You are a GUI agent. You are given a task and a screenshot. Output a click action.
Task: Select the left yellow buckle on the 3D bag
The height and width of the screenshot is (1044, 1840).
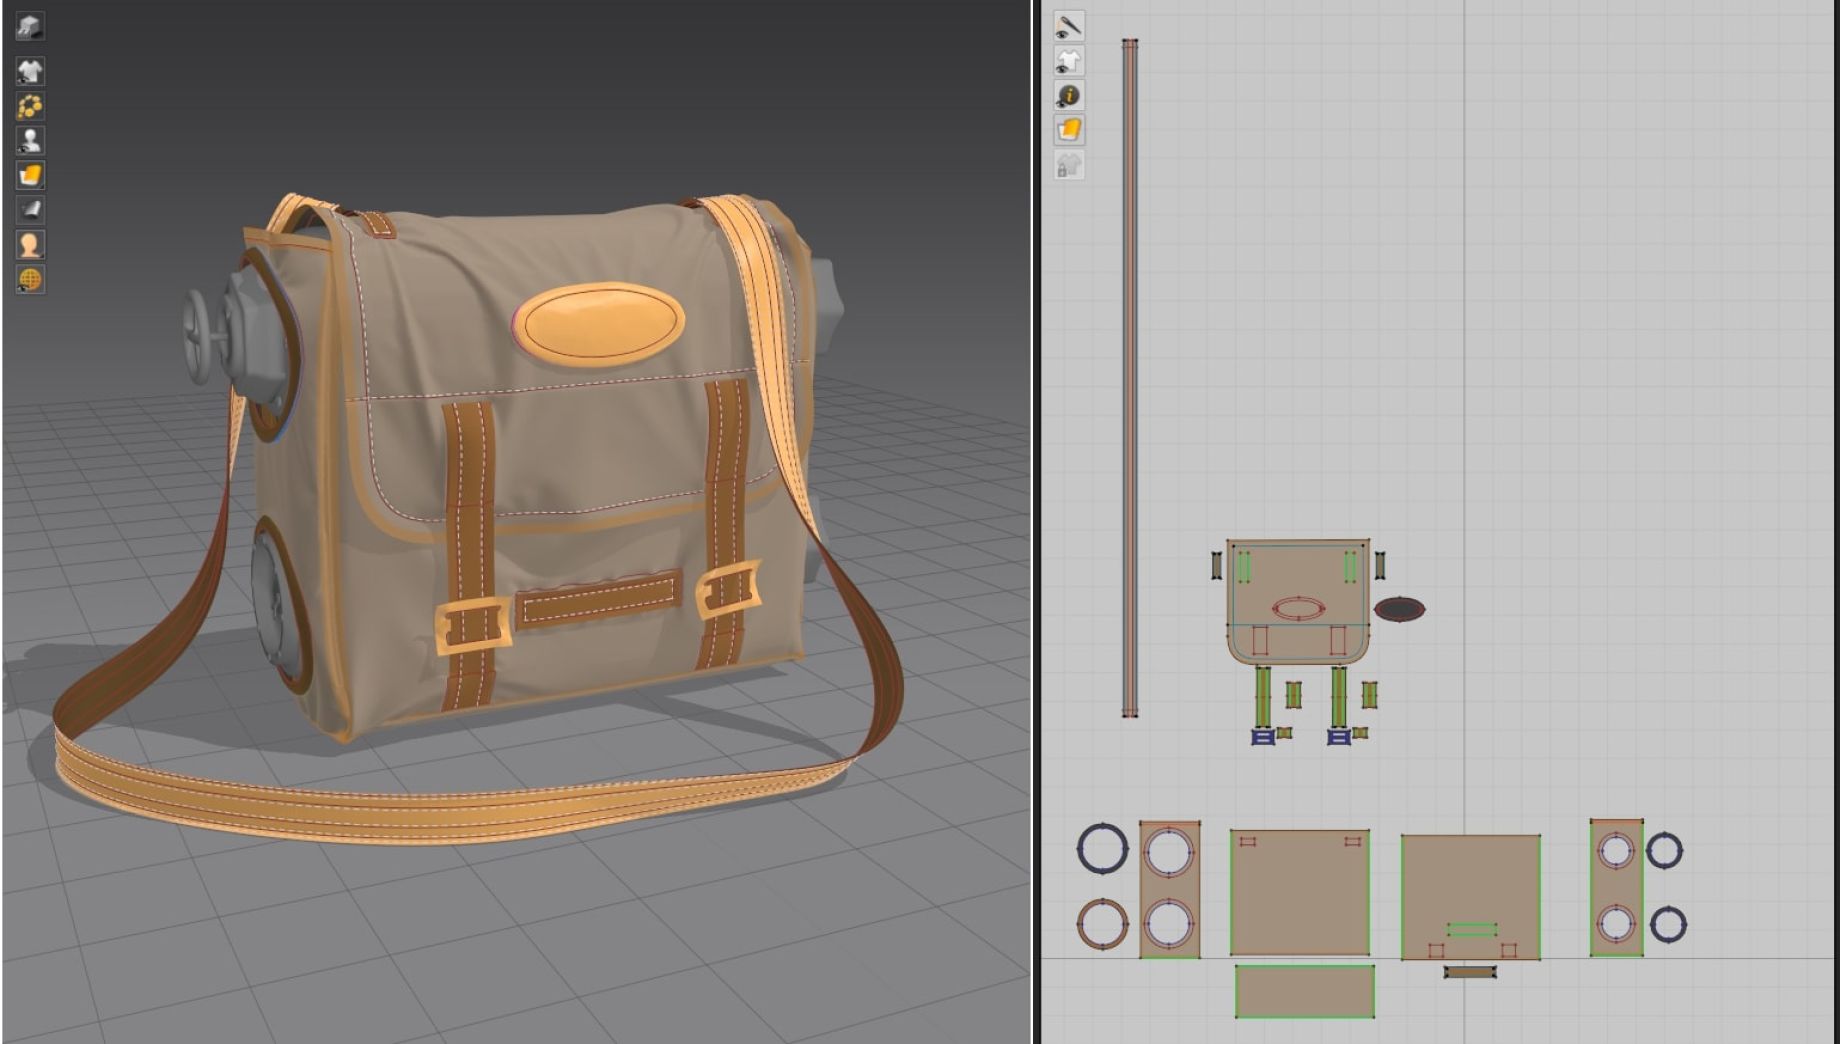point(475,627)
